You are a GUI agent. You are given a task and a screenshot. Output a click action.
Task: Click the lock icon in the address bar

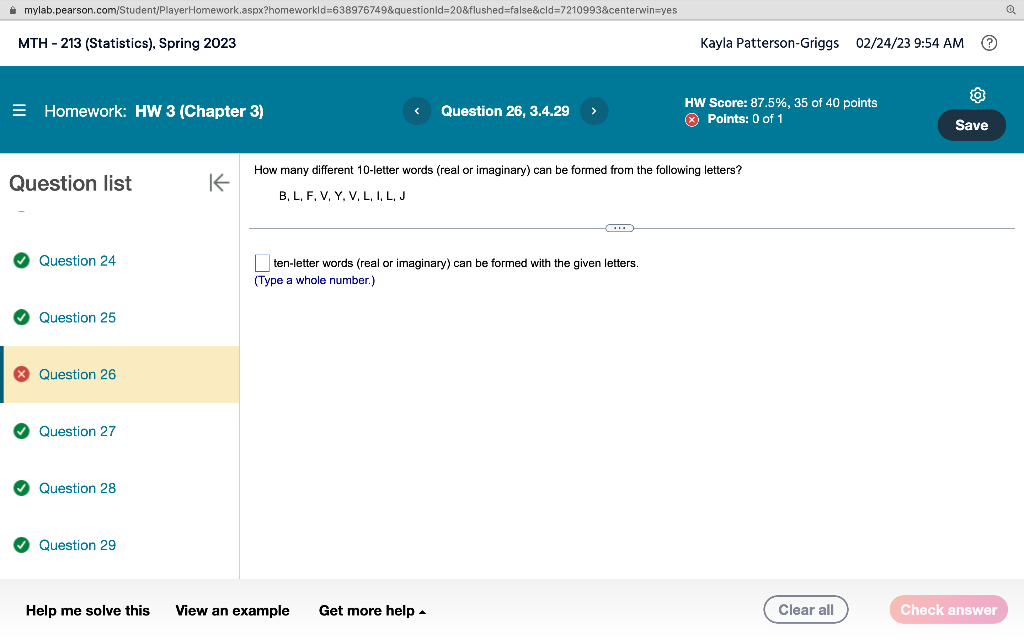click(x=11, y=9)
